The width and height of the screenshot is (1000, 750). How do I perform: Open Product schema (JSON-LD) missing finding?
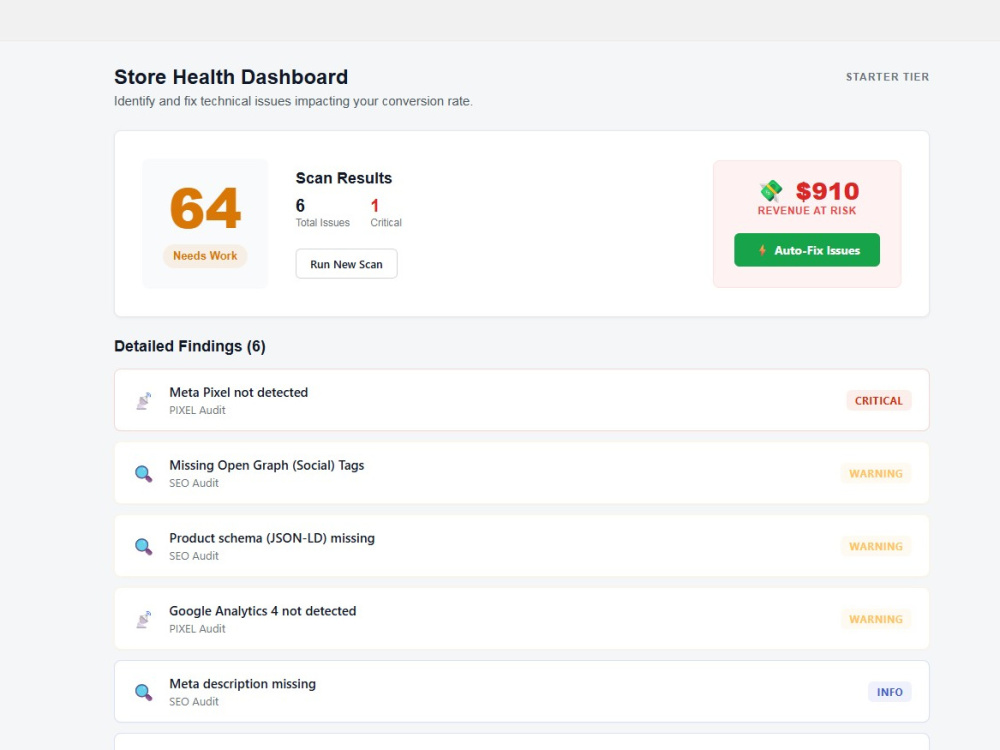[522, 546]
